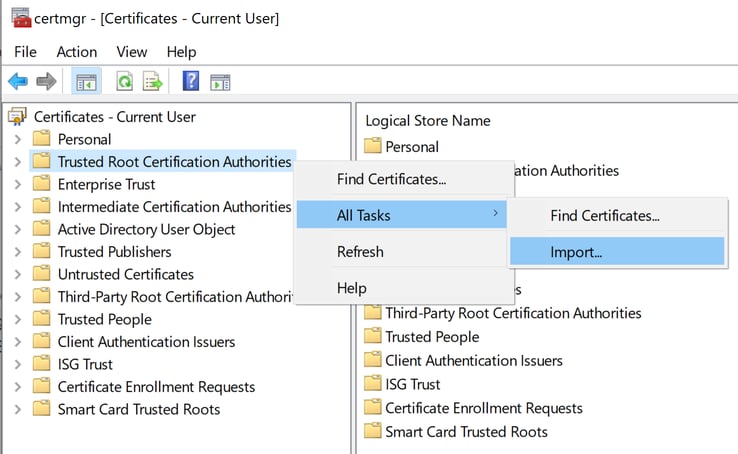Click Client Authentication Issuers in right pane
This screenshot has height=454, width=738.
pos(474,361)
